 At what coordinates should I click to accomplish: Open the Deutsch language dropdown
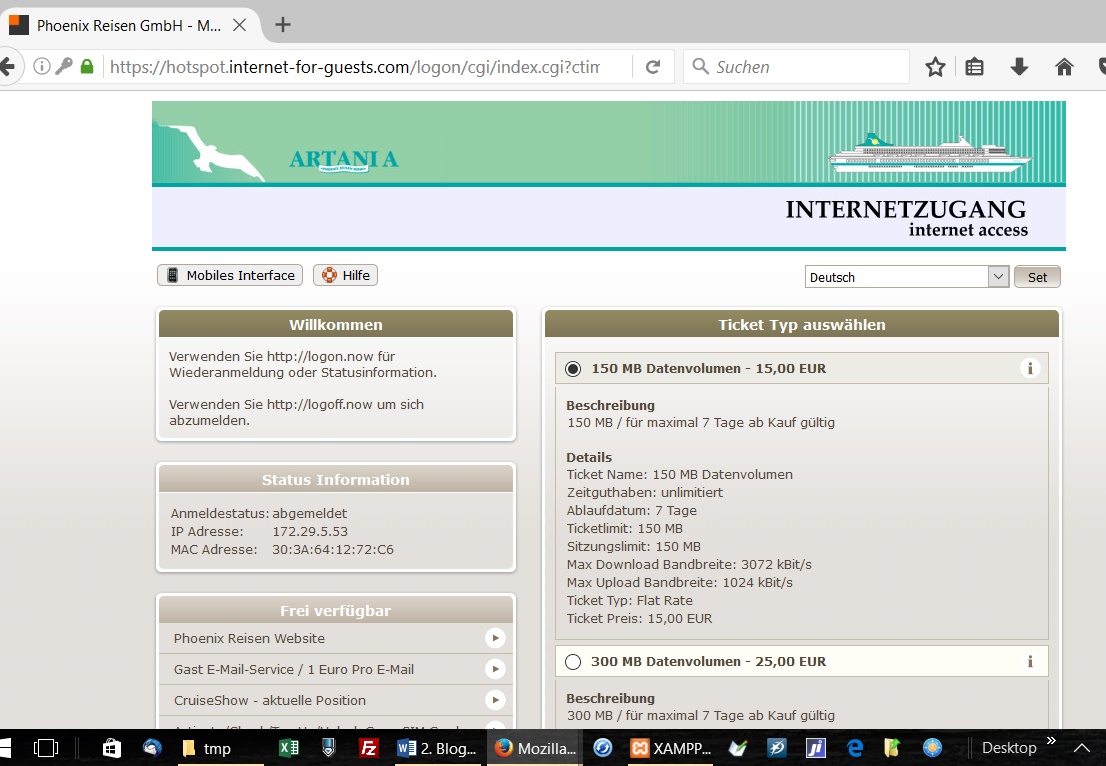[907, 277]
